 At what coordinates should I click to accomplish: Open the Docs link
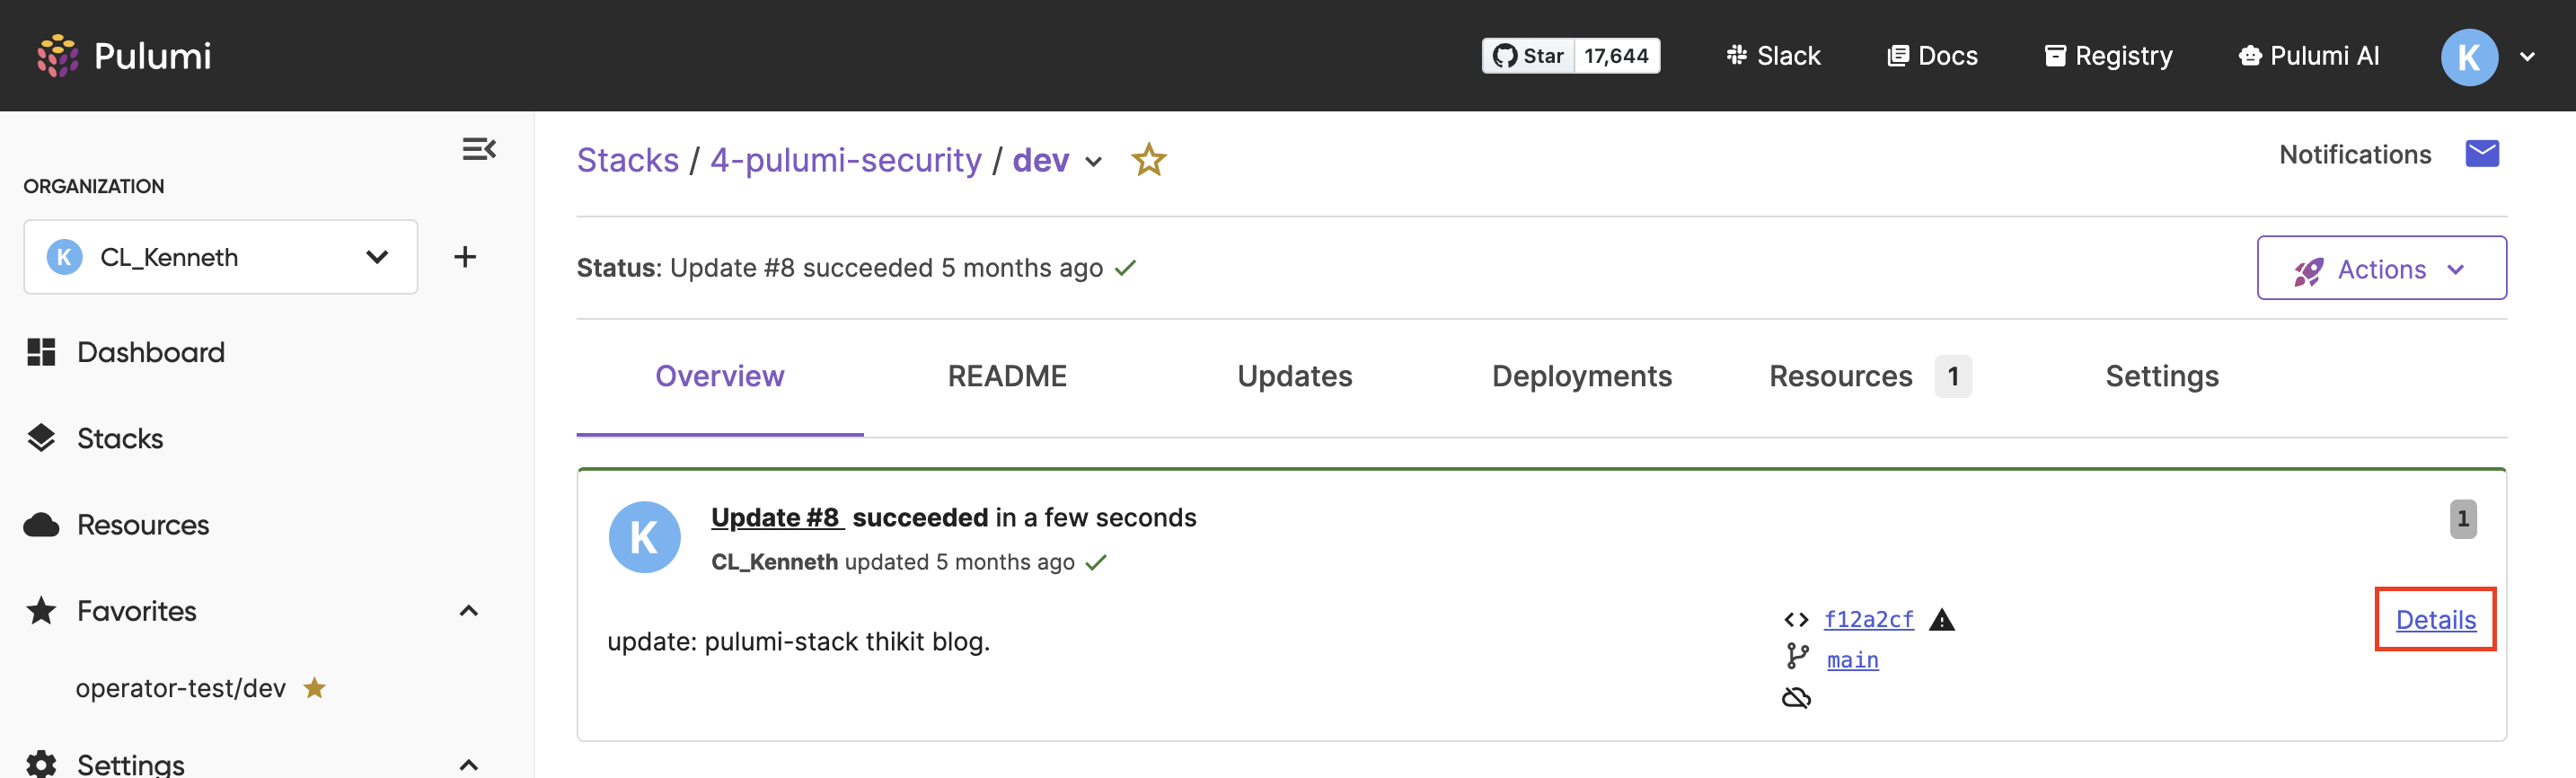(1932, 56)
